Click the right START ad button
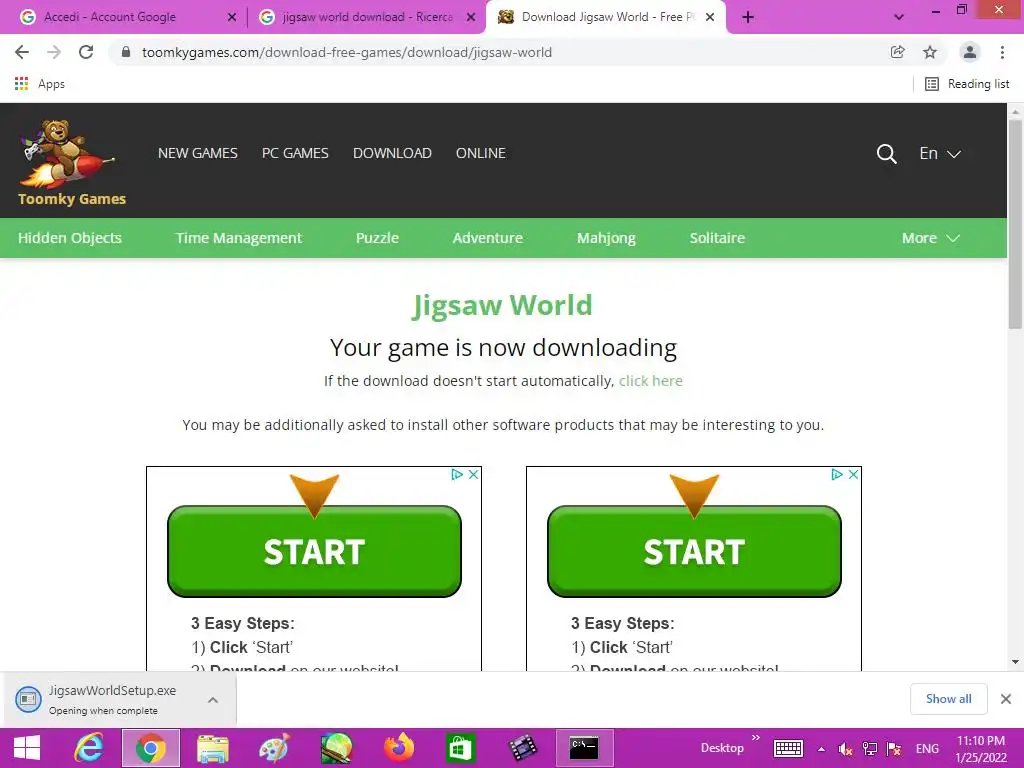The image size is (1024, 768). (694, 551)
